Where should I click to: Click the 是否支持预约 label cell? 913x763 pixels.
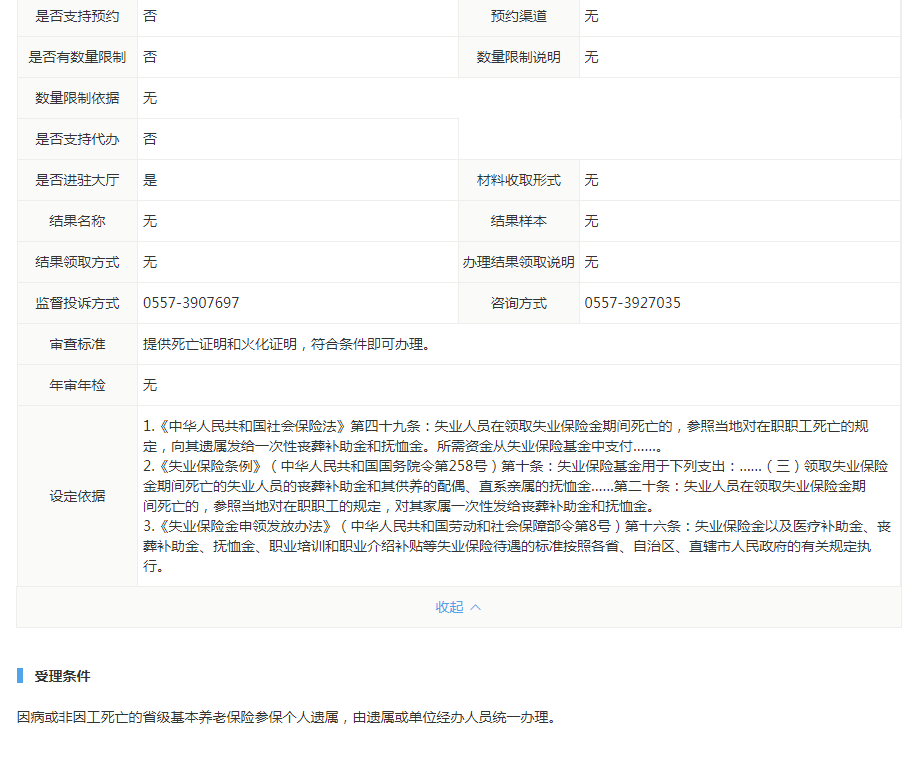[77, 17]
